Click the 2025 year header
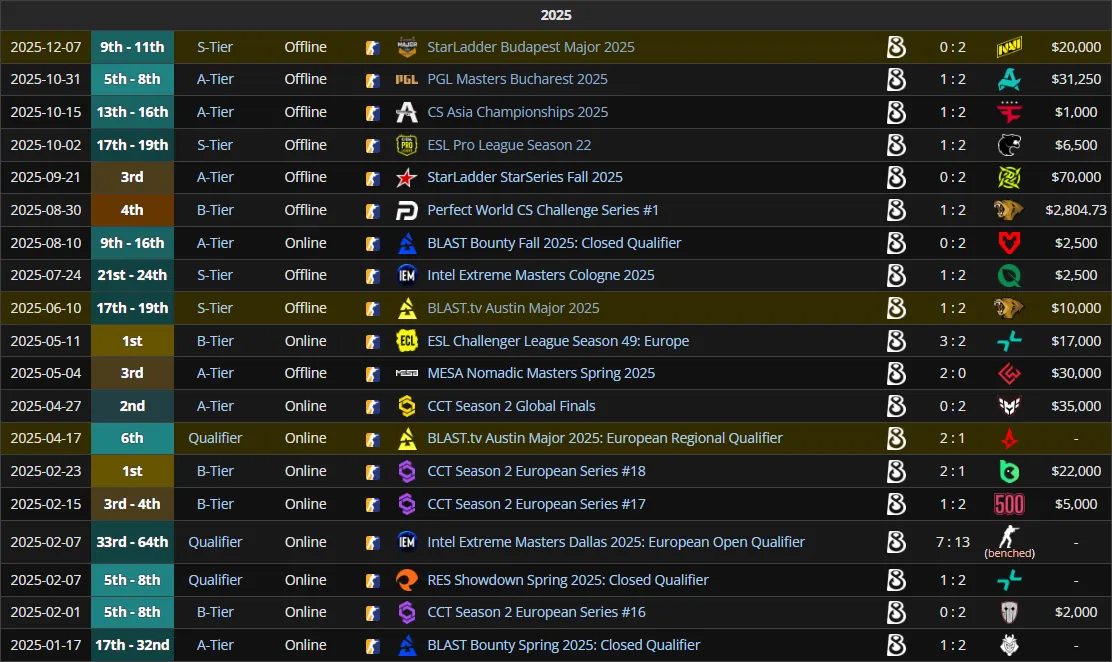This screenshot has height=662, width=1112. [556, 15]
